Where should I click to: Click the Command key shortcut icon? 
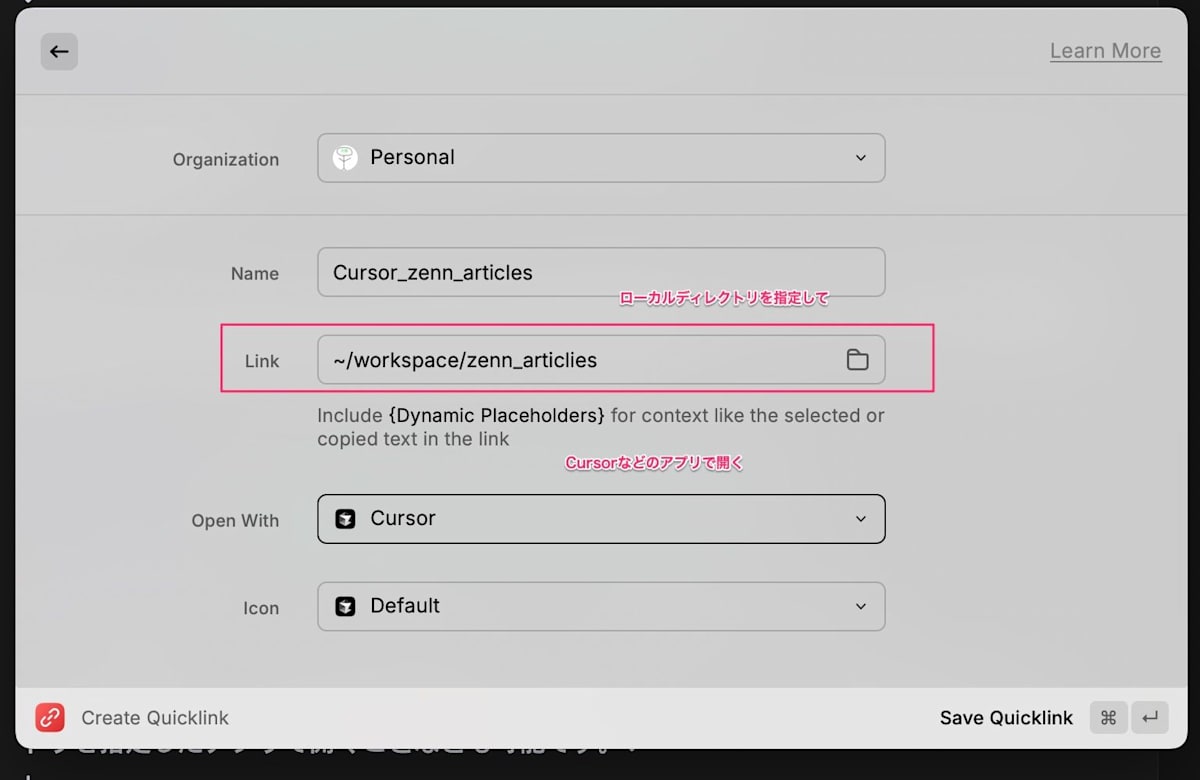[x=1108, y=717]
